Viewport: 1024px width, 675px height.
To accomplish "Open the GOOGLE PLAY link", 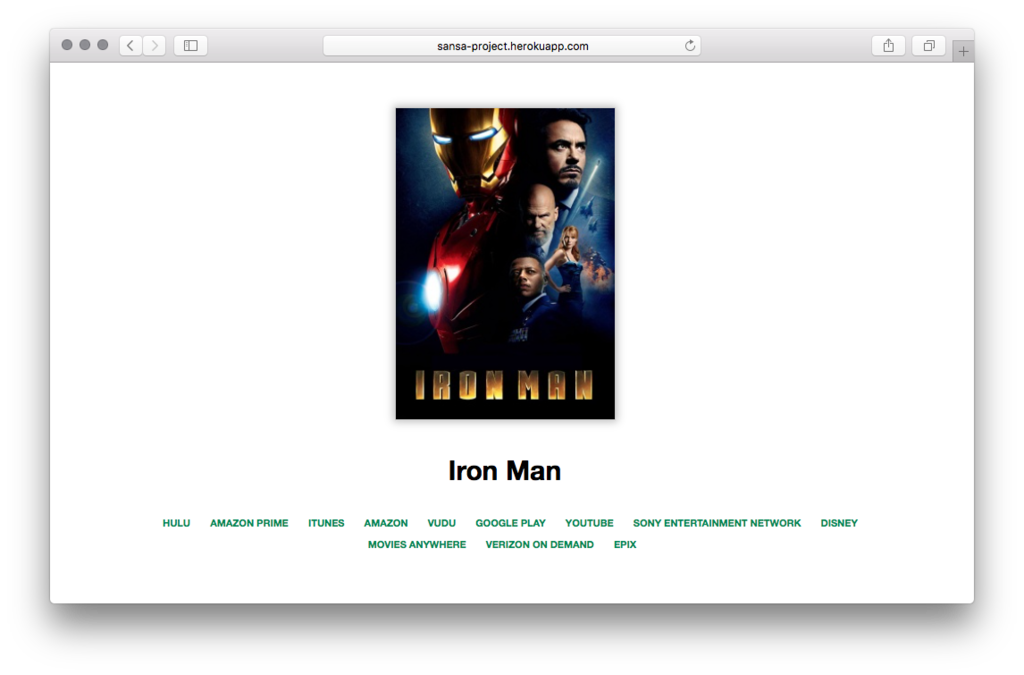I will 510,523.
